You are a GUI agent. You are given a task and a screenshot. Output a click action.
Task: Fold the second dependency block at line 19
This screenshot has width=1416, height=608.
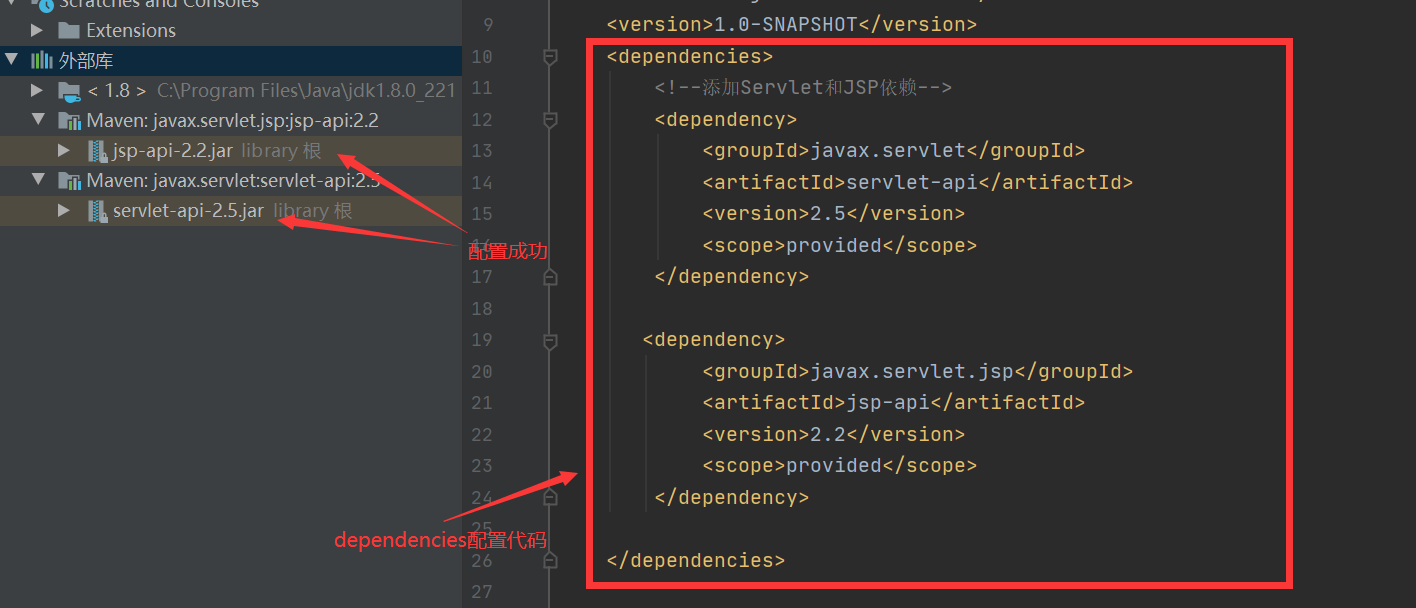tap(549, 340)
